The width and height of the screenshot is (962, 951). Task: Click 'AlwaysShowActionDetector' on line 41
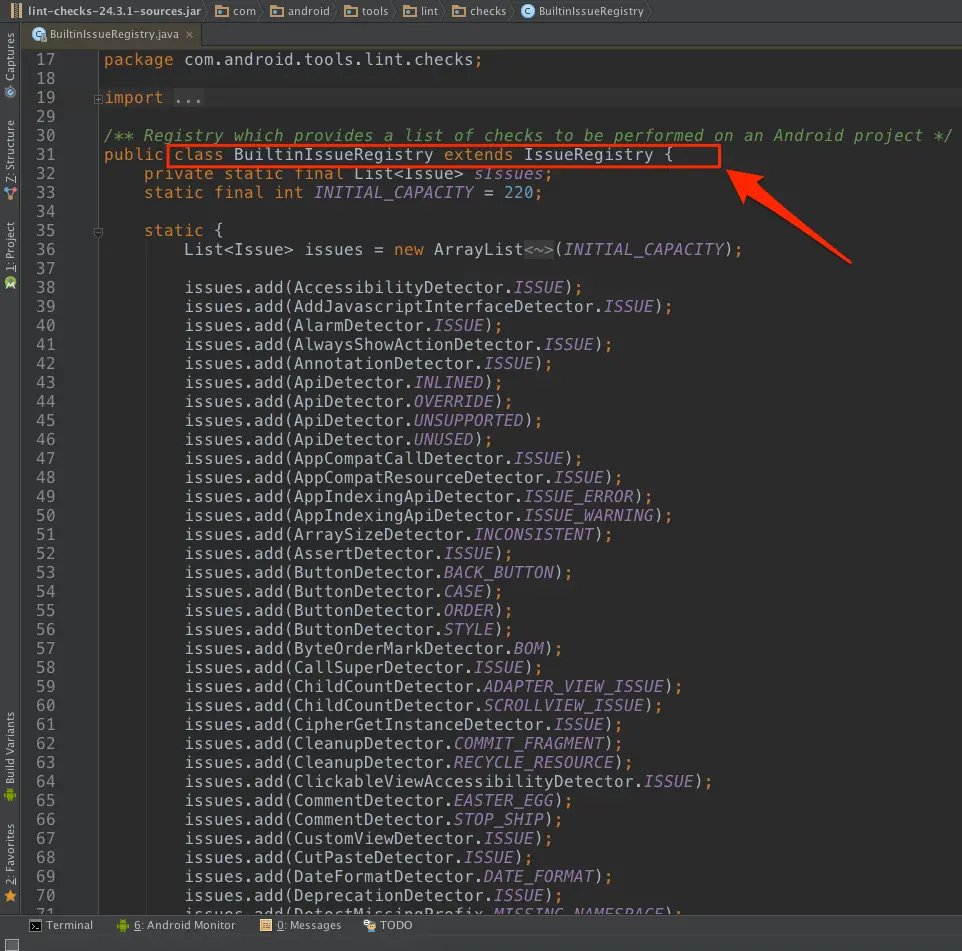point(414,345)
